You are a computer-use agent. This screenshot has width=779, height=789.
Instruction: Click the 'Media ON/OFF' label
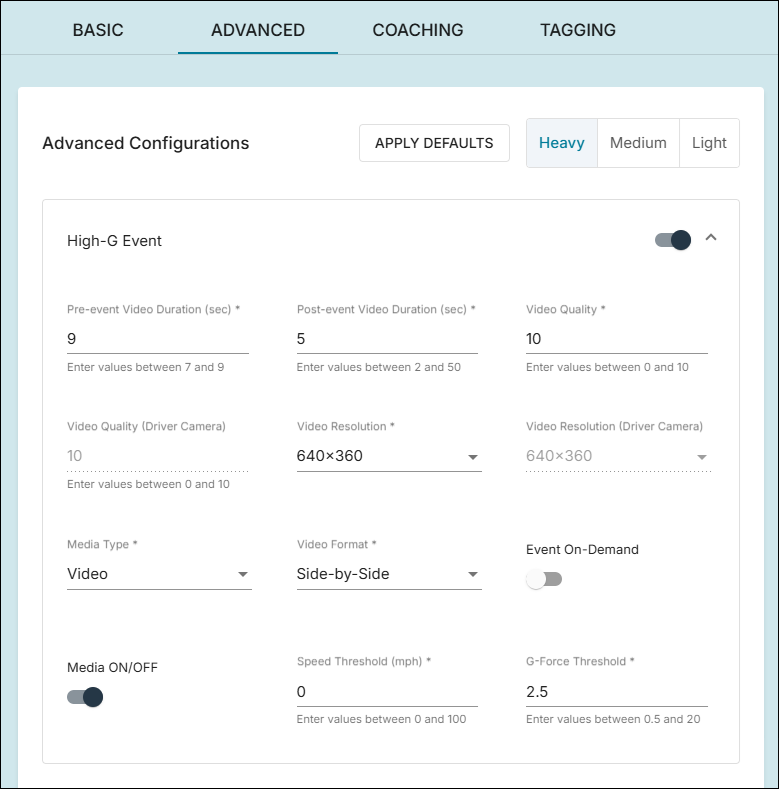(112, 668)
